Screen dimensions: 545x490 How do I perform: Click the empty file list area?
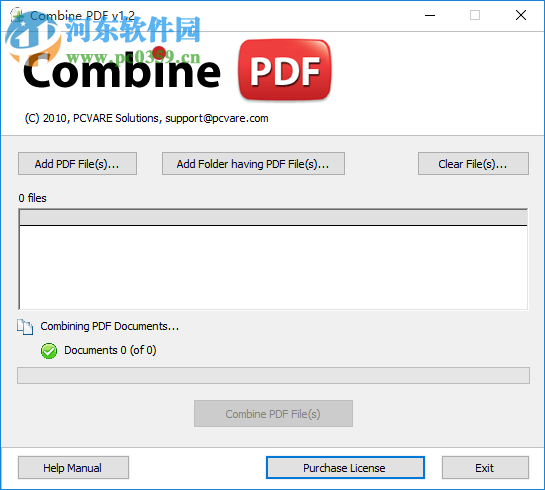[x=273, y=267]
